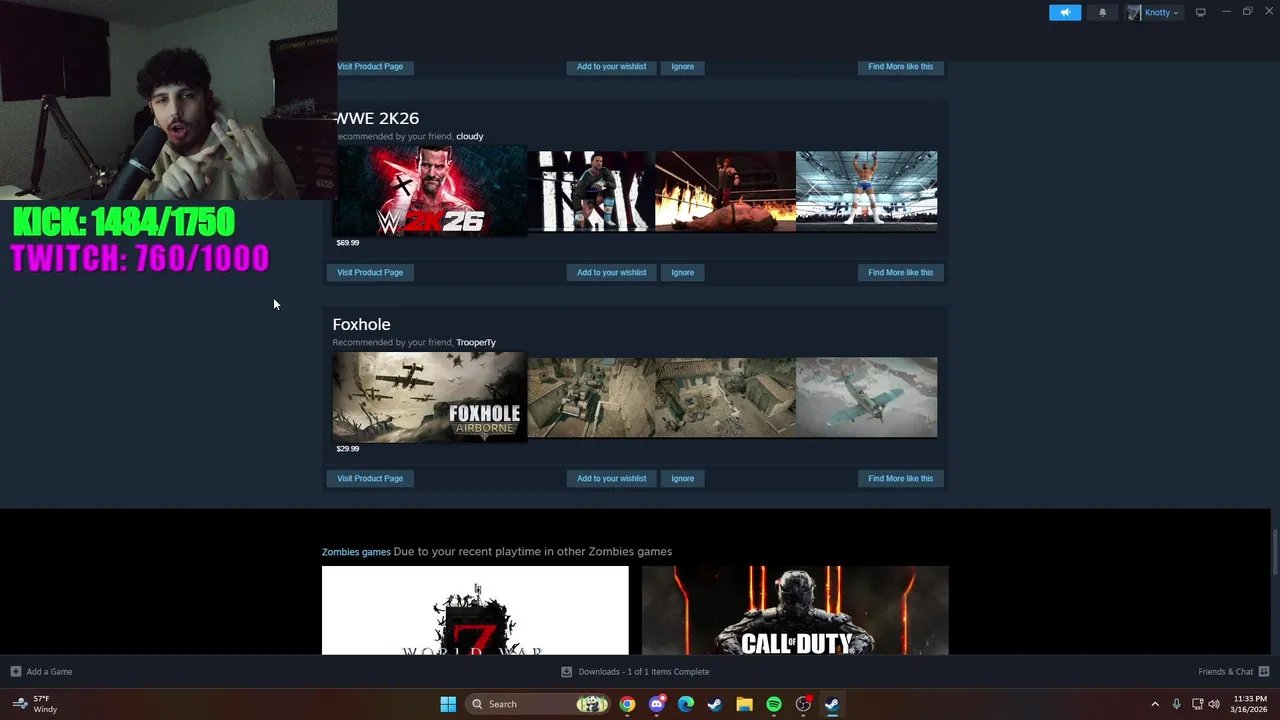The image size is (1280, 720).
Task: Click the Foxhole Airborne cover art capsule
Action: [429, 397]
